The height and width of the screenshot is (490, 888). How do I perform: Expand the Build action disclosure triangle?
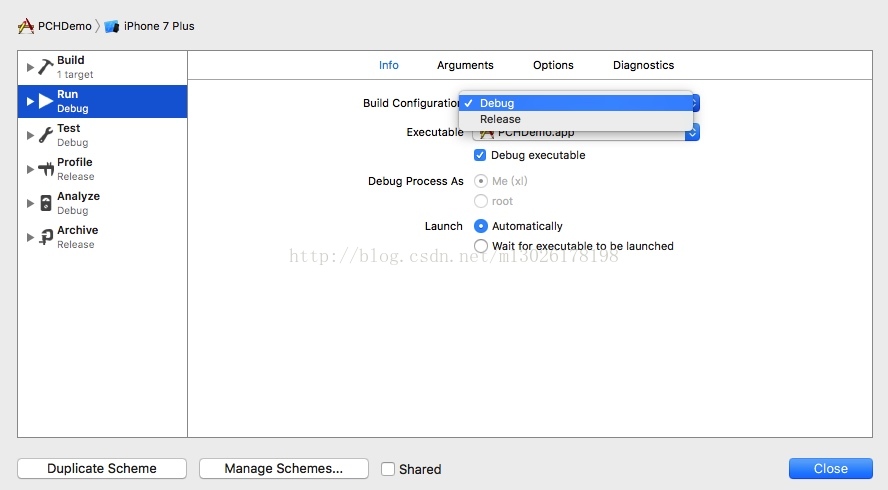click(30, 67)
